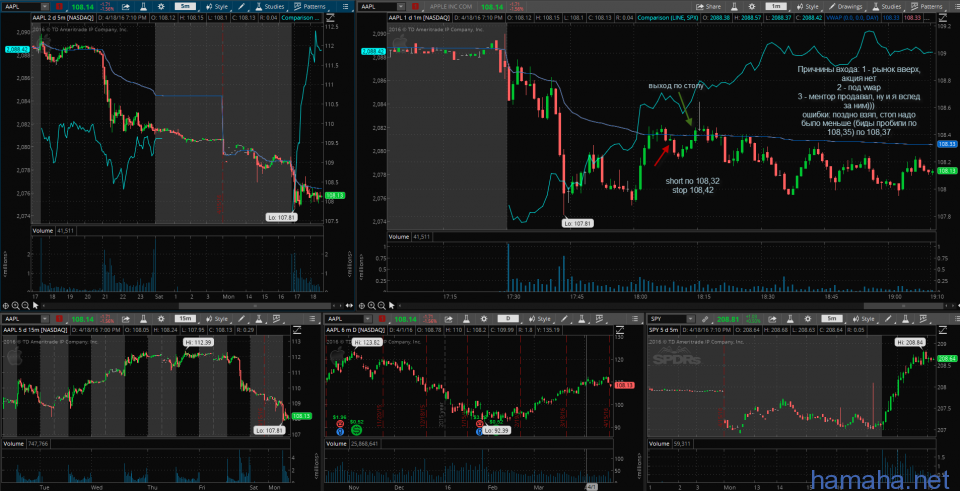Click Share button in the 1m chart
The height and width of the screenshot is (491, 960).
(x=708, y=7)
